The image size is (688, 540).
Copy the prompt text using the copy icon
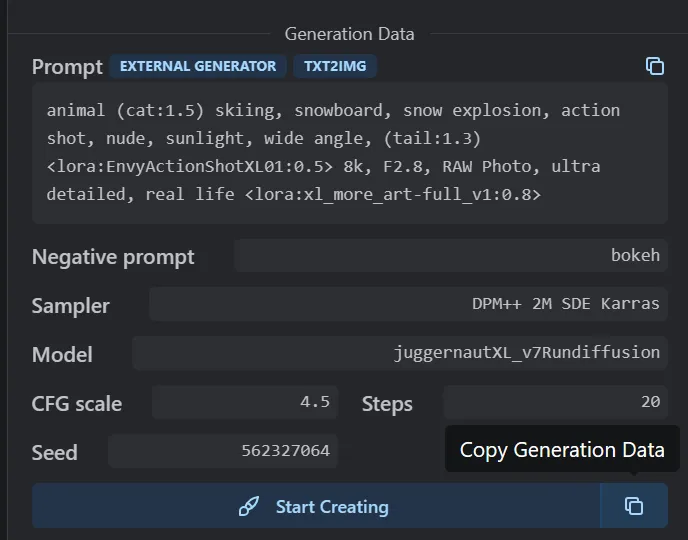pyautogui.click(x=655, y=66)
